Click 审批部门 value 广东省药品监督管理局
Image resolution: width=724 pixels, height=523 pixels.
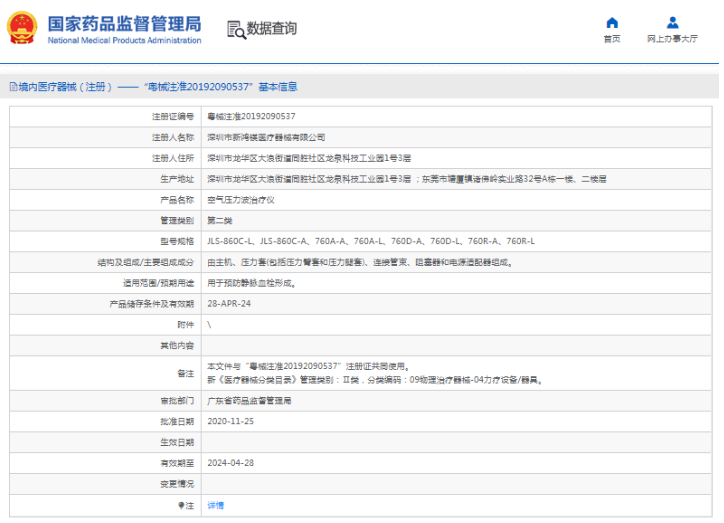pos(249,401)
